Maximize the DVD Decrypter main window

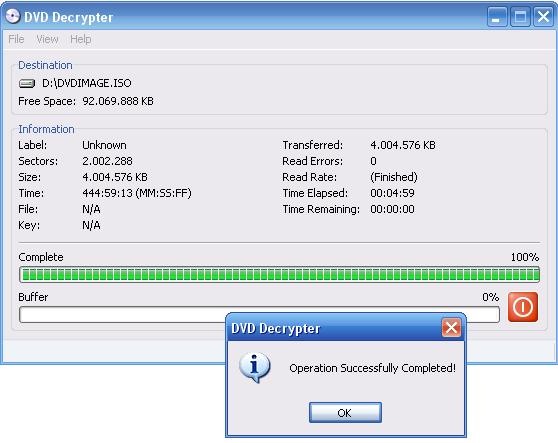(x=520, y=17)
